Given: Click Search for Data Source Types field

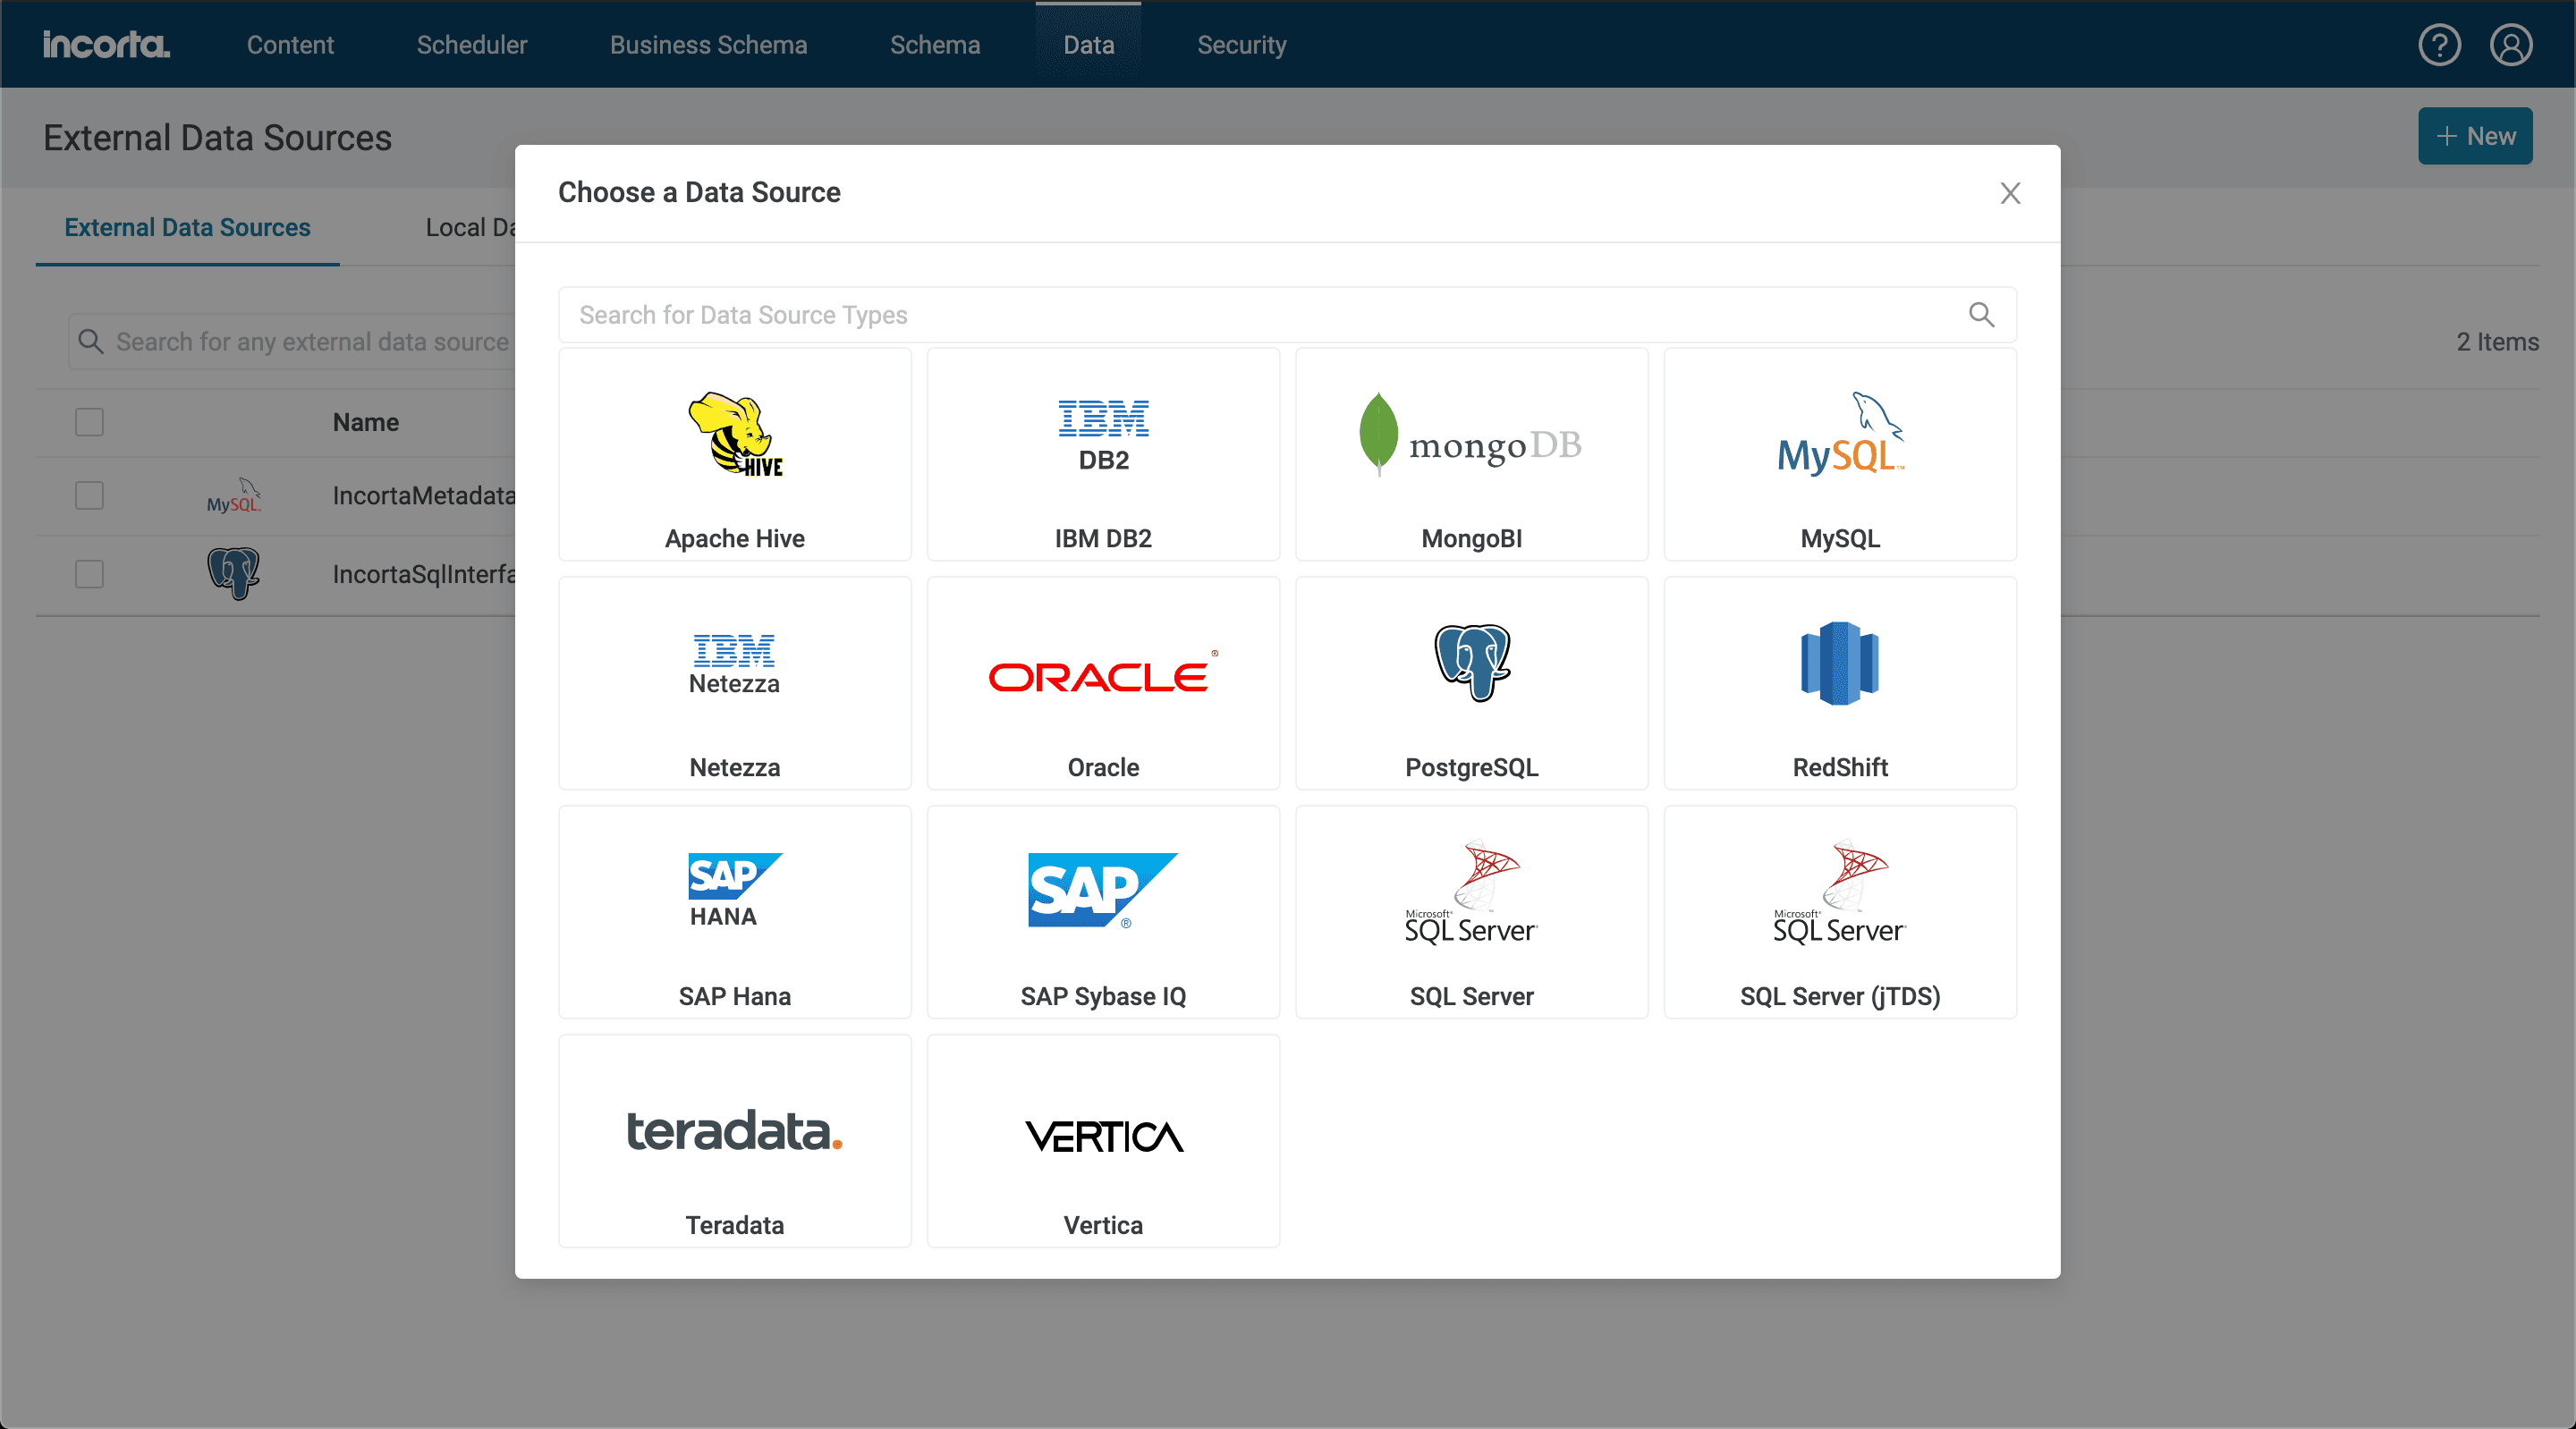Looking at the screenshot, I should pyautogui.click(x=1260, y=315).
